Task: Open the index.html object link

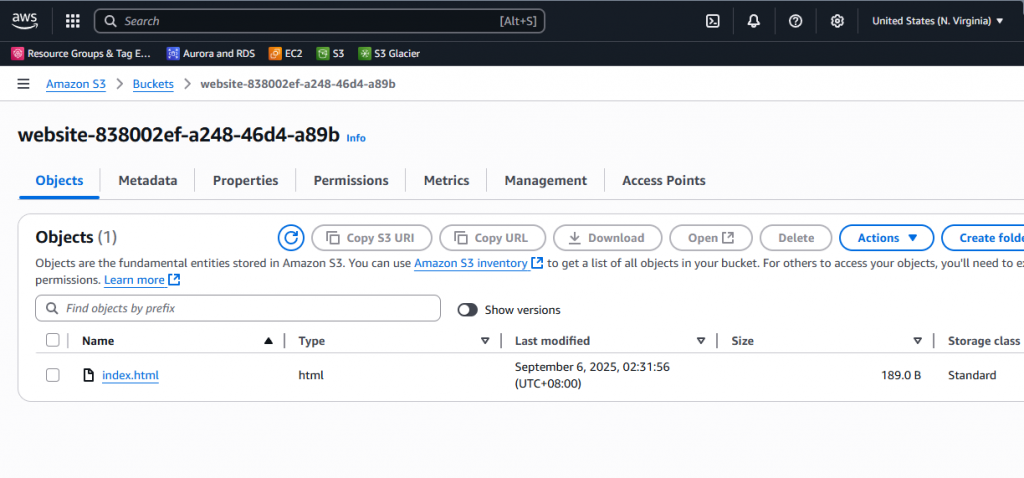Action: coord(131,375)
